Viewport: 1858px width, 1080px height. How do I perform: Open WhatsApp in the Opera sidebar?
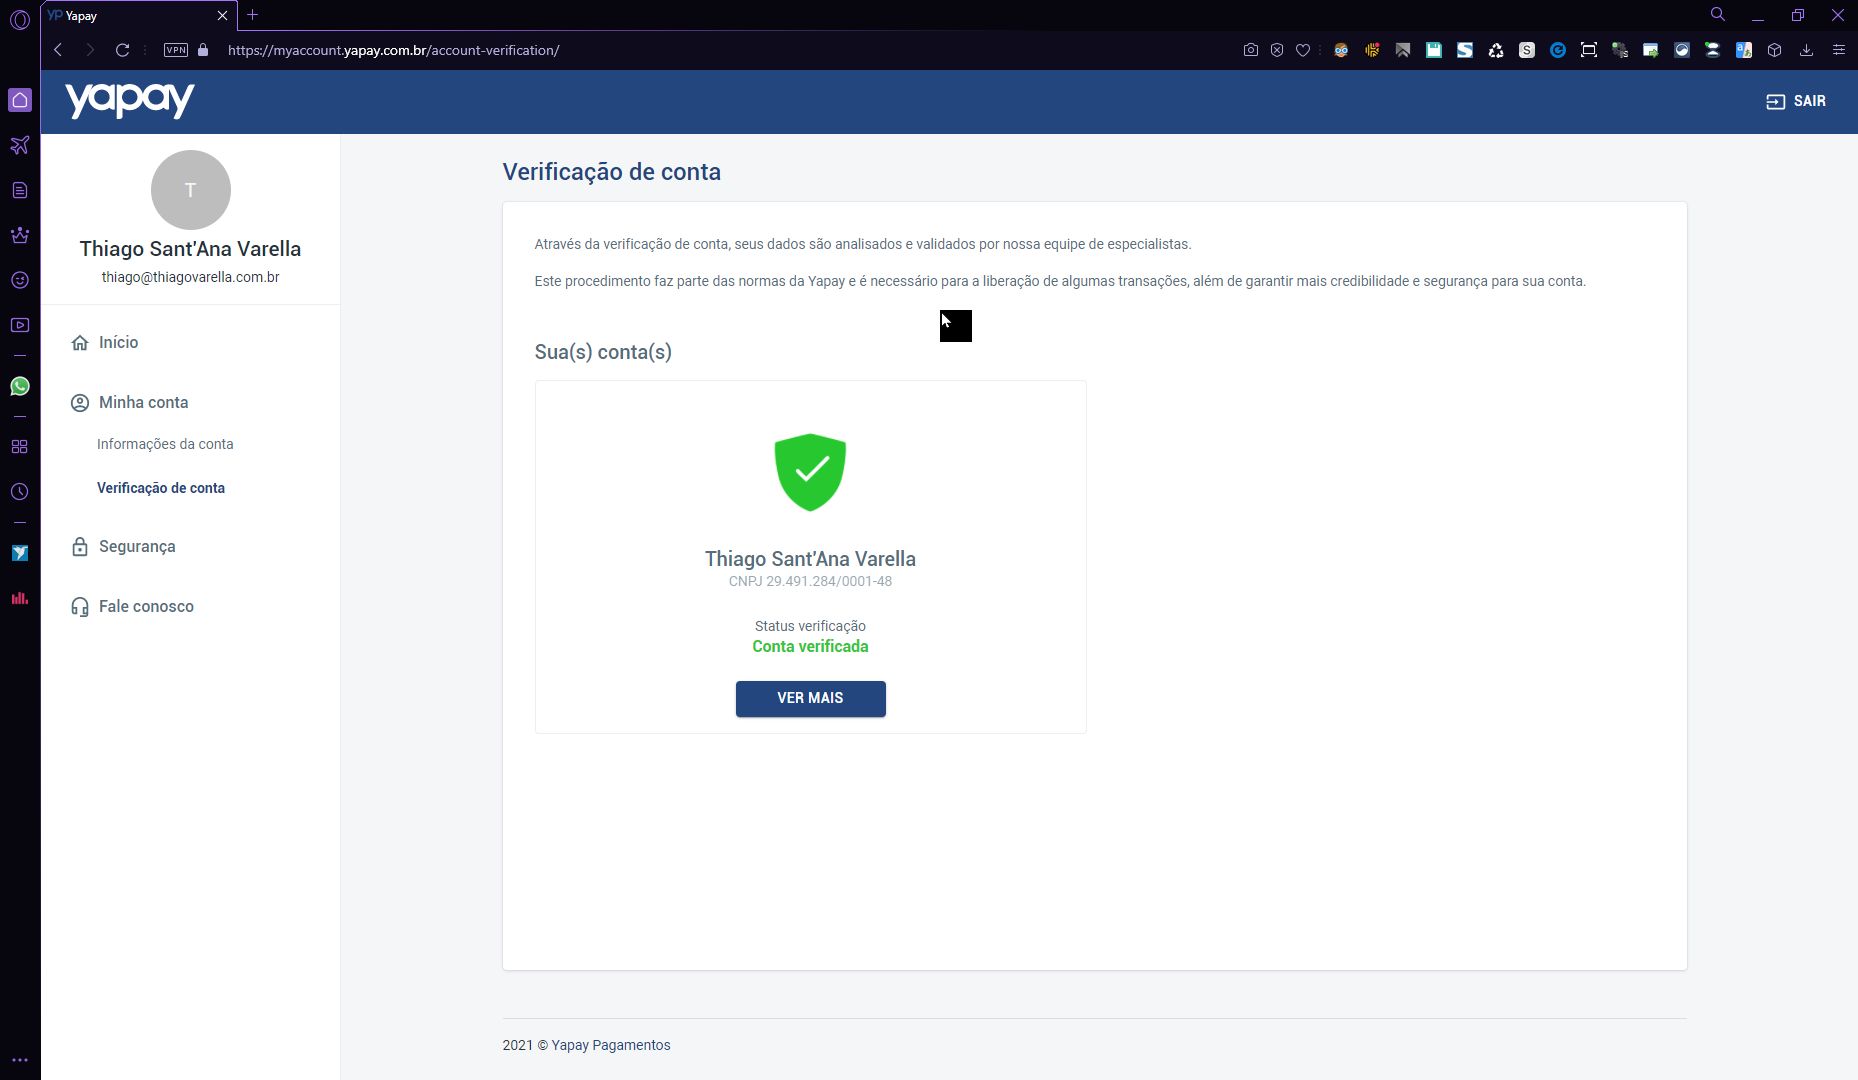20,387
